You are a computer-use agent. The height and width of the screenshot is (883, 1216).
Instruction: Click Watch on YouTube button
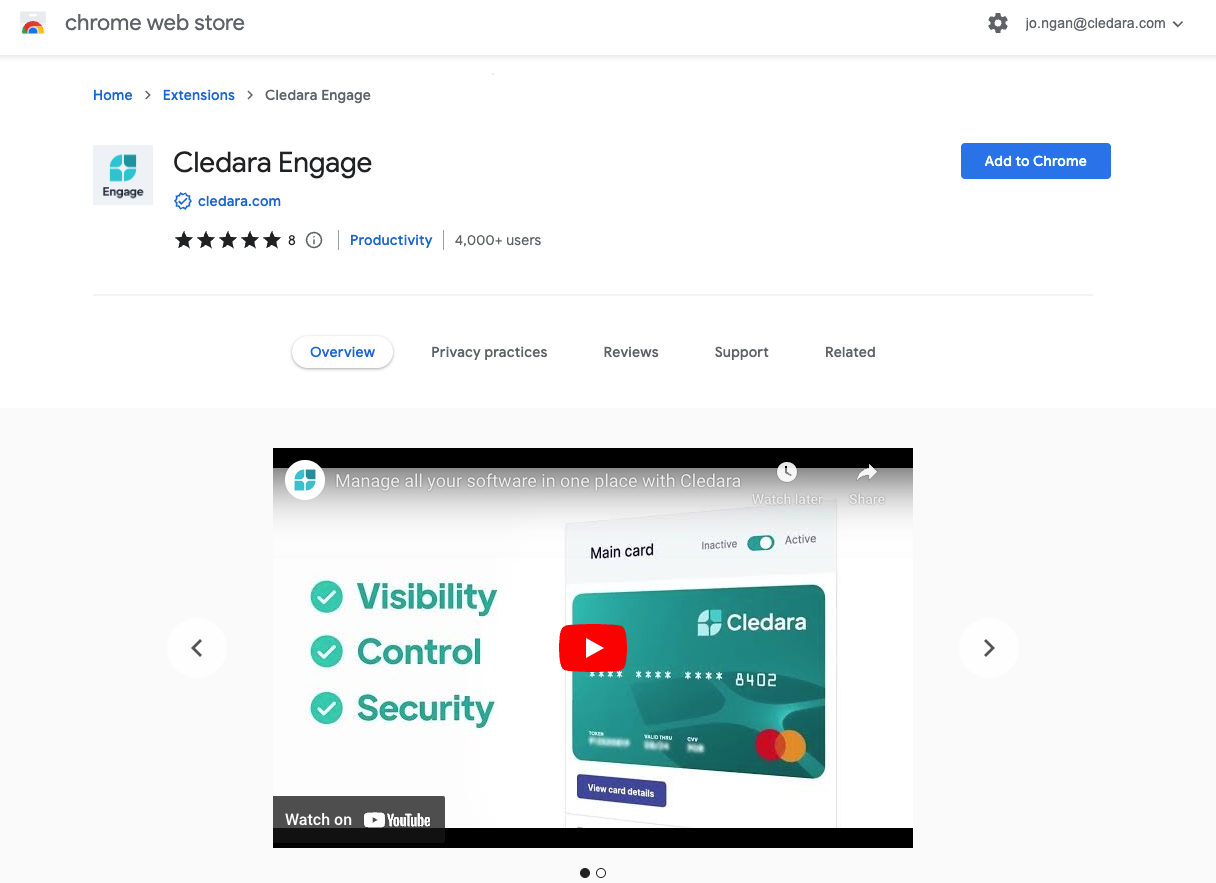pyautogui.click(x=358, y=820)
